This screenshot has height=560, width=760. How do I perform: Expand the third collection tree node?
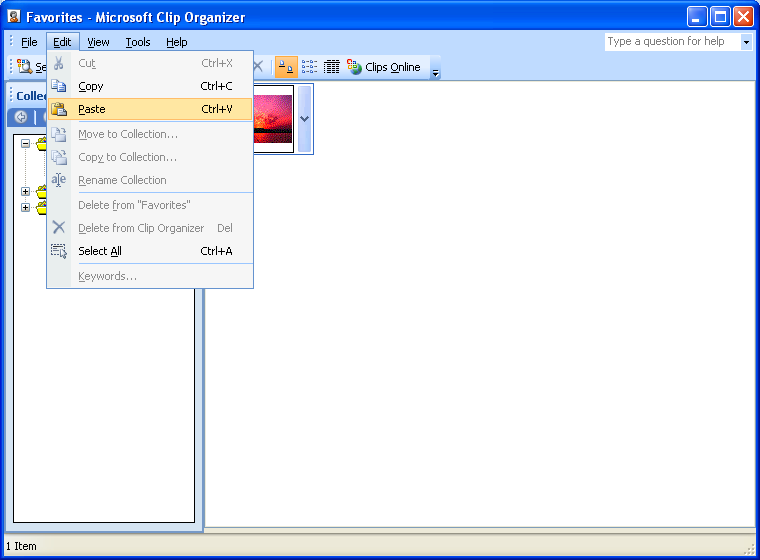tap(25, 208)
